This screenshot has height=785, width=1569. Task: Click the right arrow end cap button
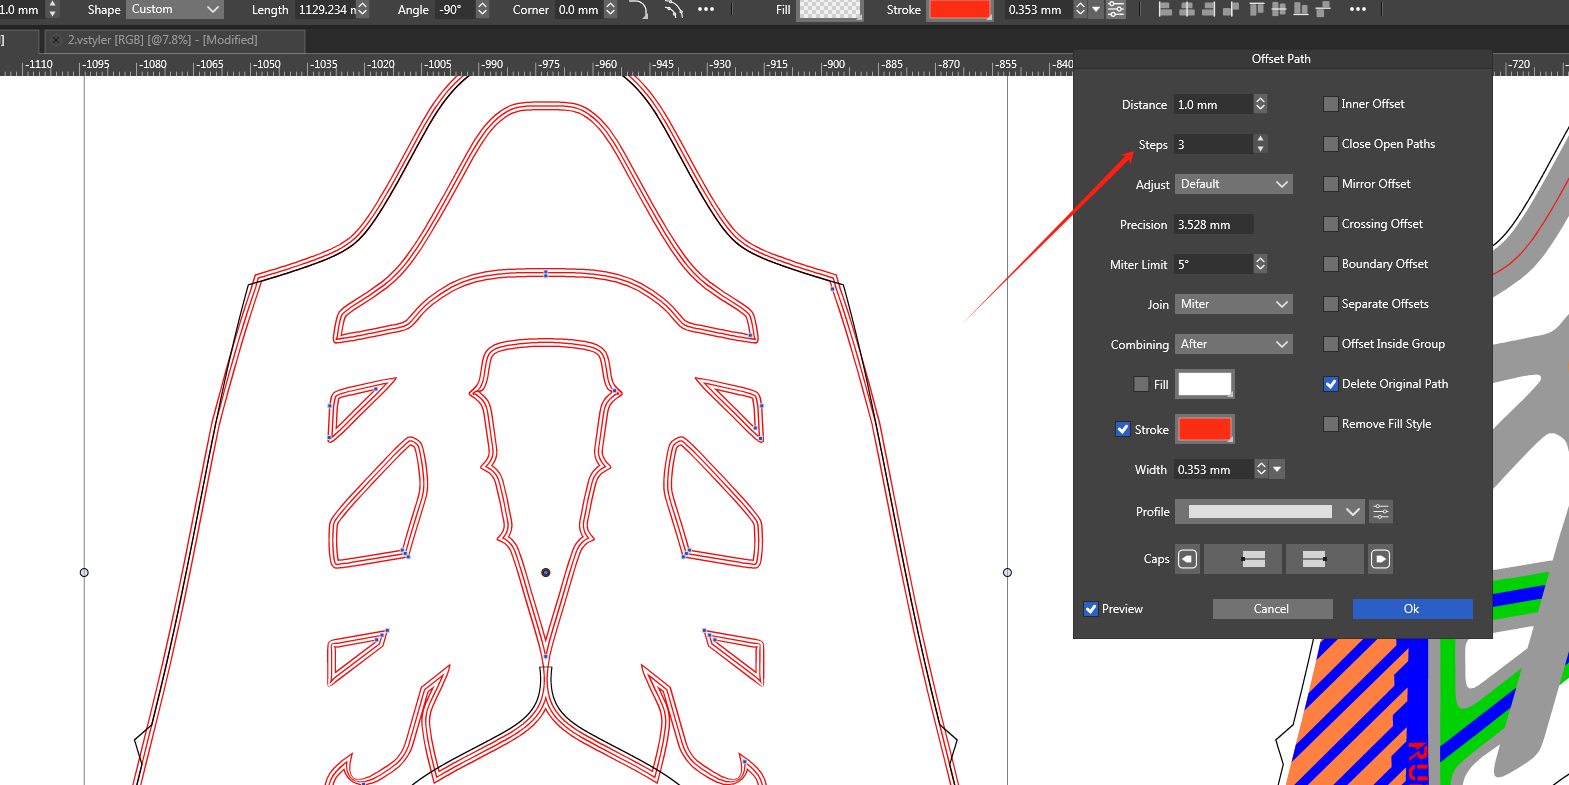(1380, 559)
